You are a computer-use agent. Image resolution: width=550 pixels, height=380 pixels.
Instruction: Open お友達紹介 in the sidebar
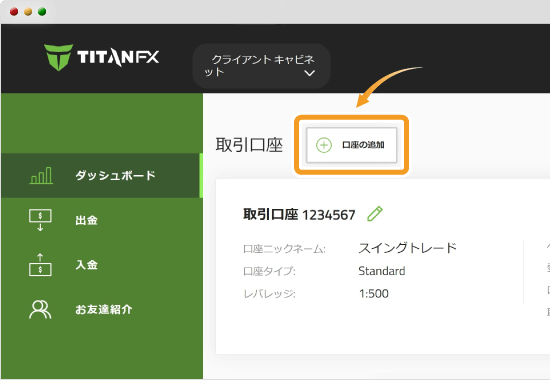click(x=102, y=309)
